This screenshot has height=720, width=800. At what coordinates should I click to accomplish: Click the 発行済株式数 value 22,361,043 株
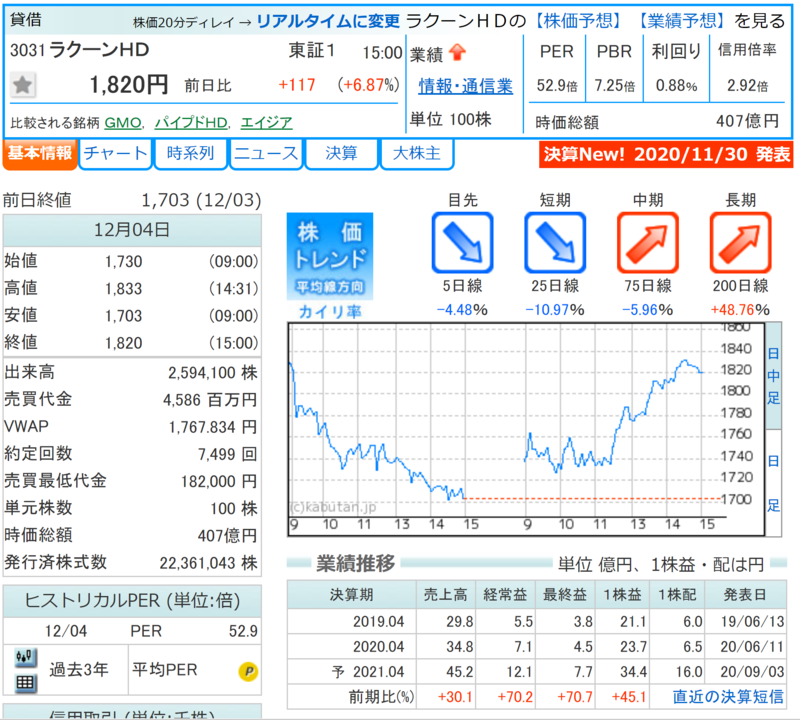(208, 563)
